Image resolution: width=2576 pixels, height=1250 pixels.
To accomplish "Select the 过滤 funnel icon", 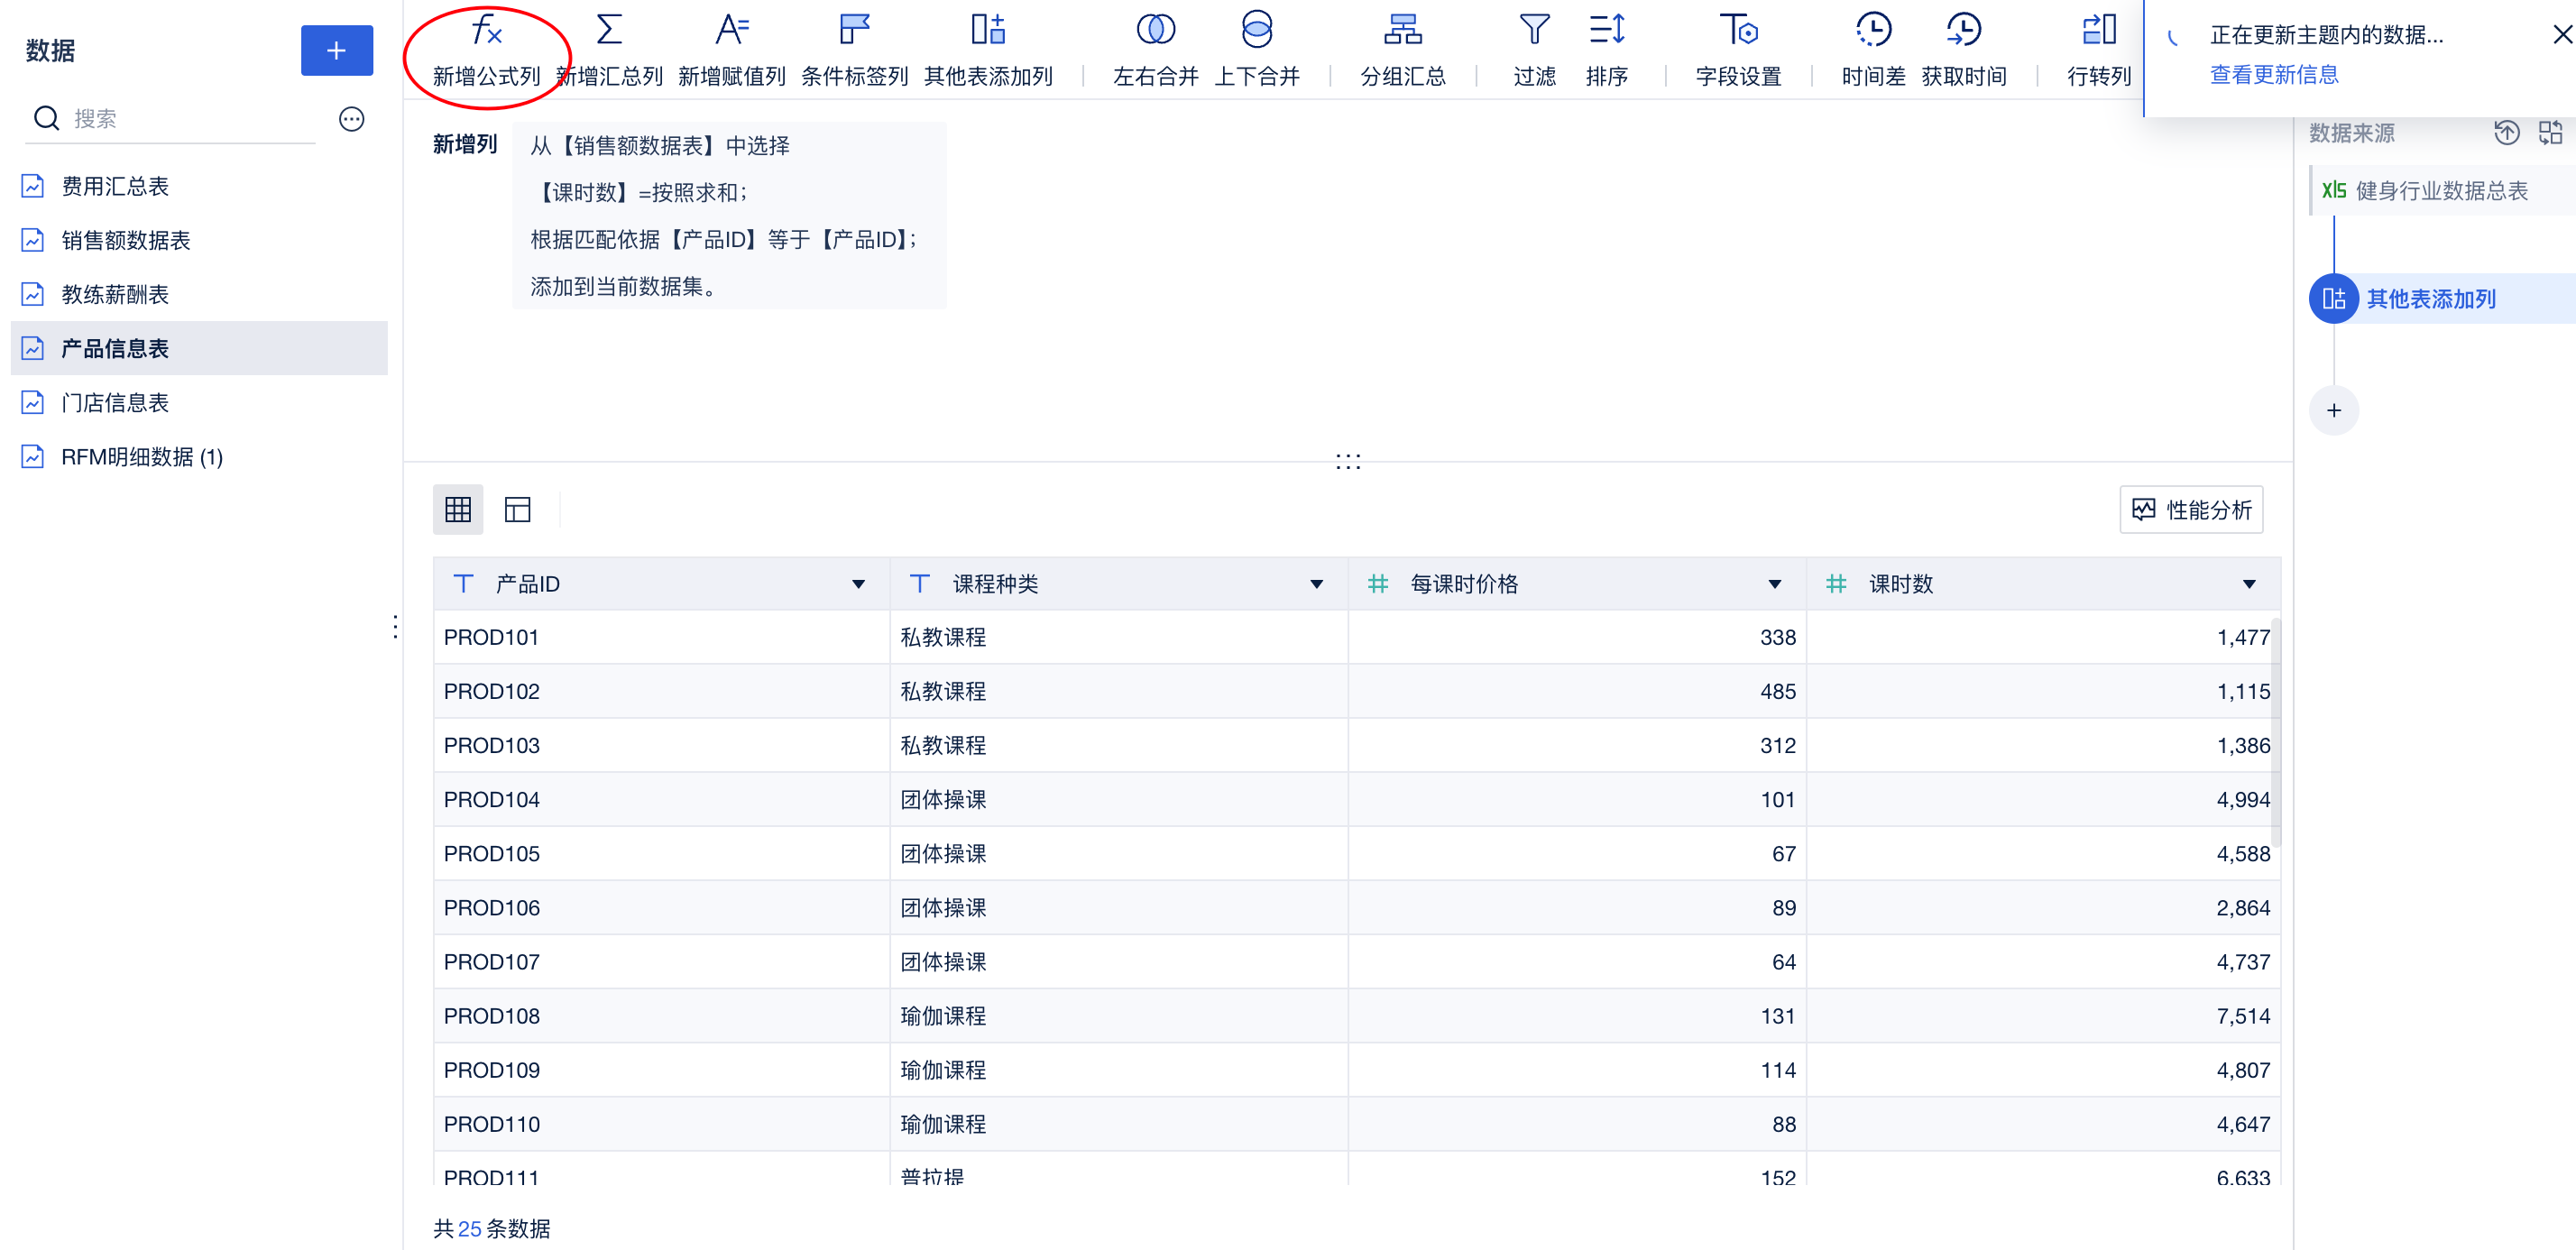I will 1534,31.
